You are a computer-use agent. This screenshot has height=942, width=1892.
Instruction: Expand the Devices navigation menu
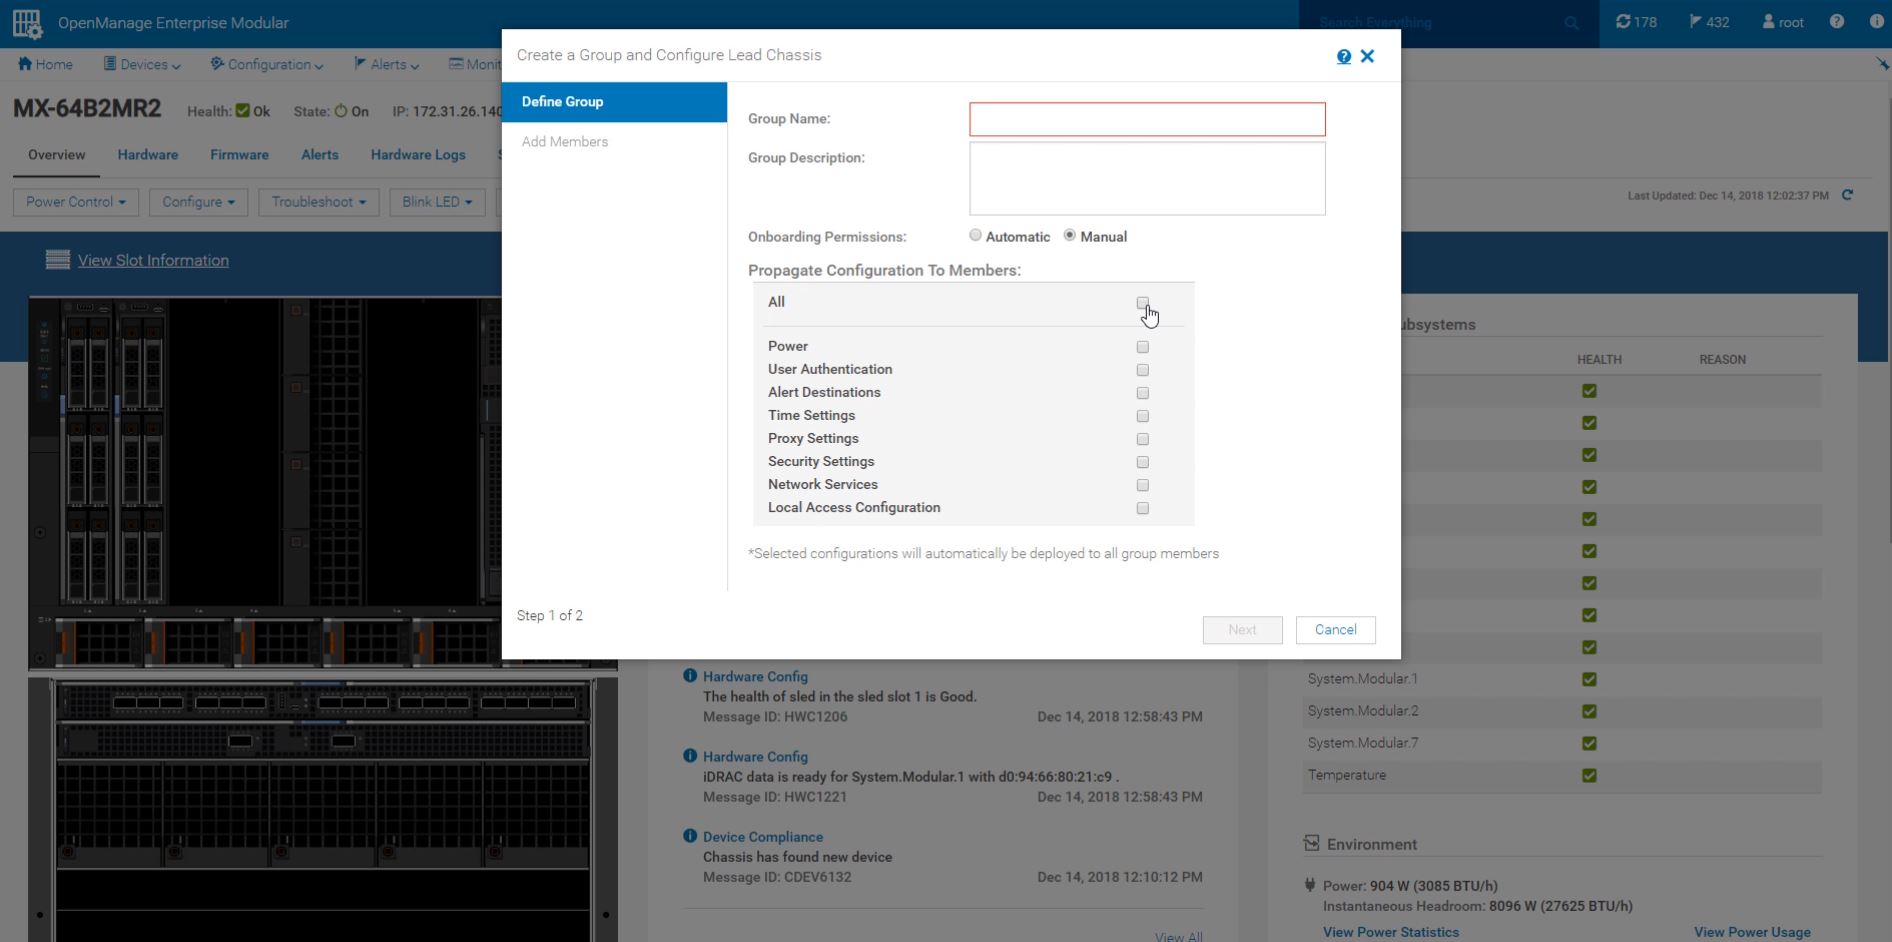pos(142,64)
